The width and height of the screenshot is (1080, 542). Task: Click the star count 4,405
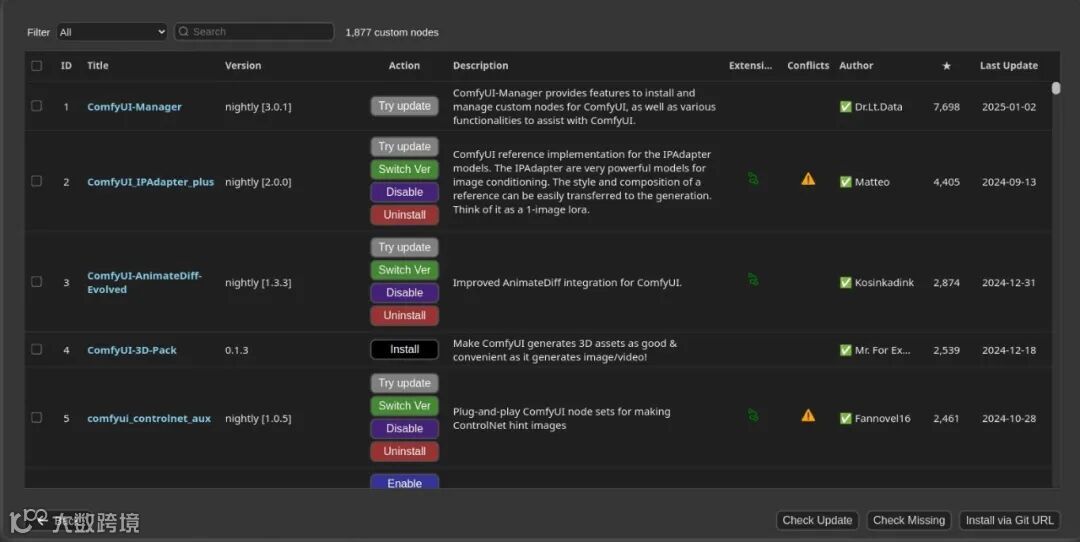pos(946,182)
